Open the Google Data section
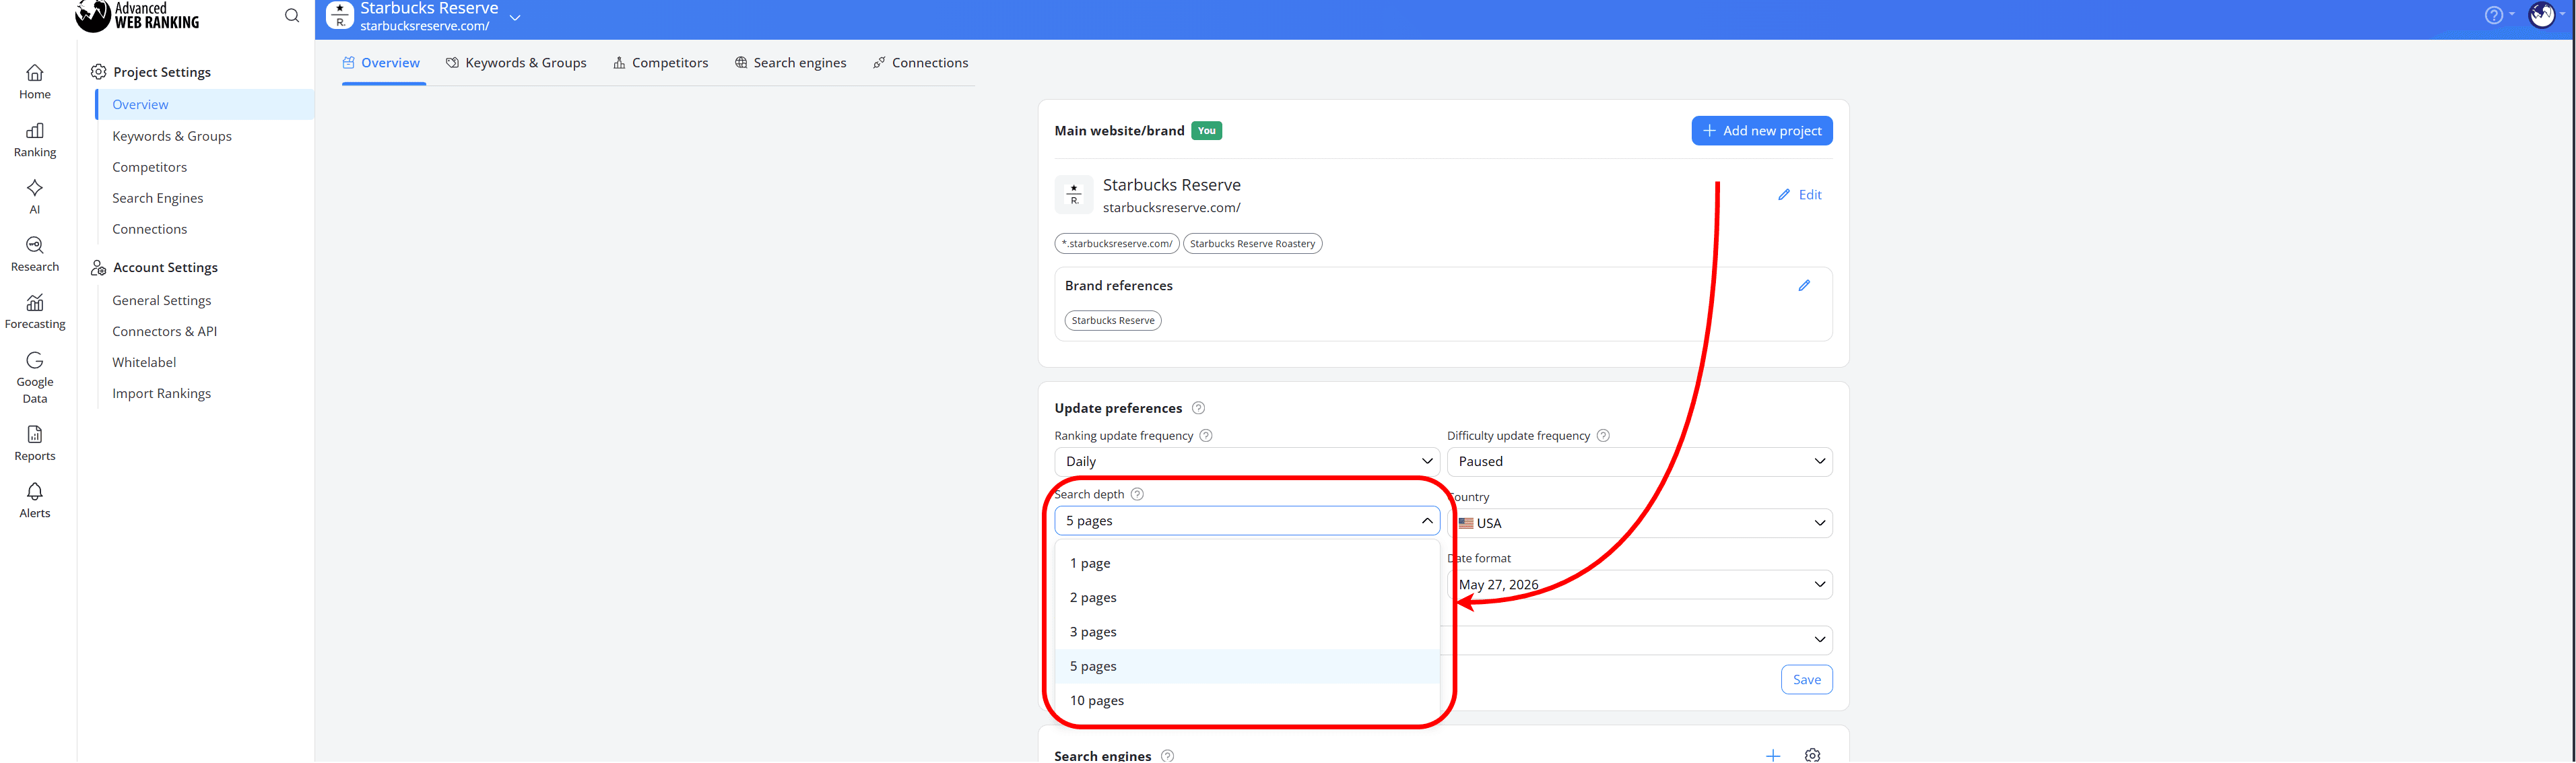Screen dimensions: 2576x763 [x=35, y=378]
